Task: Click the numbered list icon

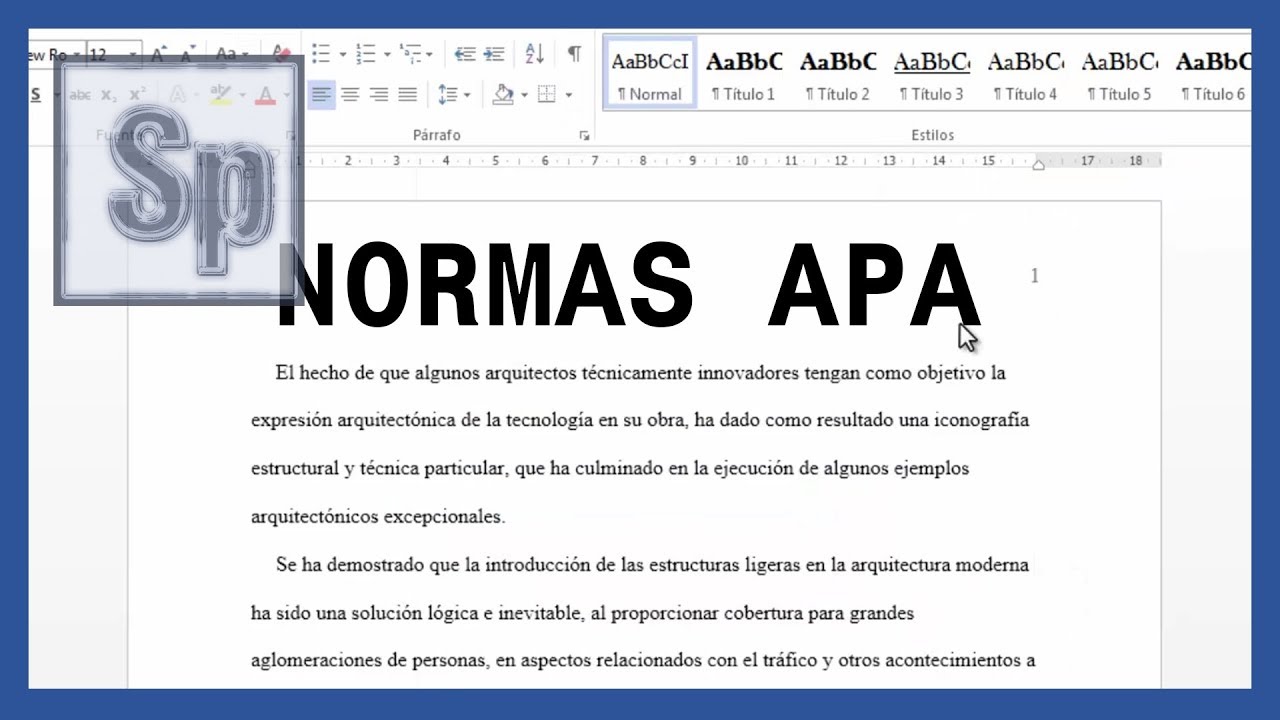Action: tap(366, 54)
